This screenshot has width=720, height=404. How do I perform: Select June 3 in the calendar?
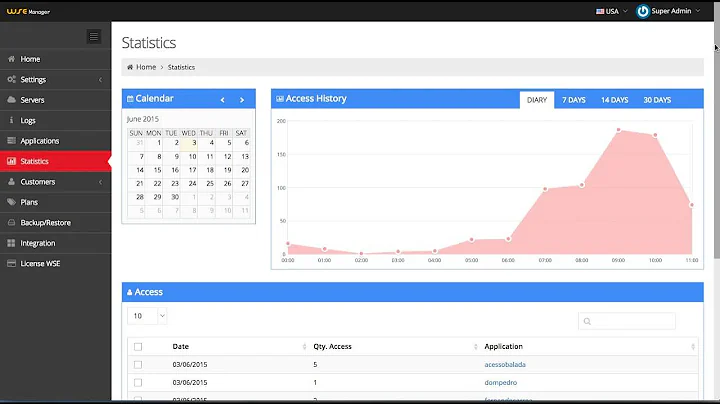[x=189, y=143]
